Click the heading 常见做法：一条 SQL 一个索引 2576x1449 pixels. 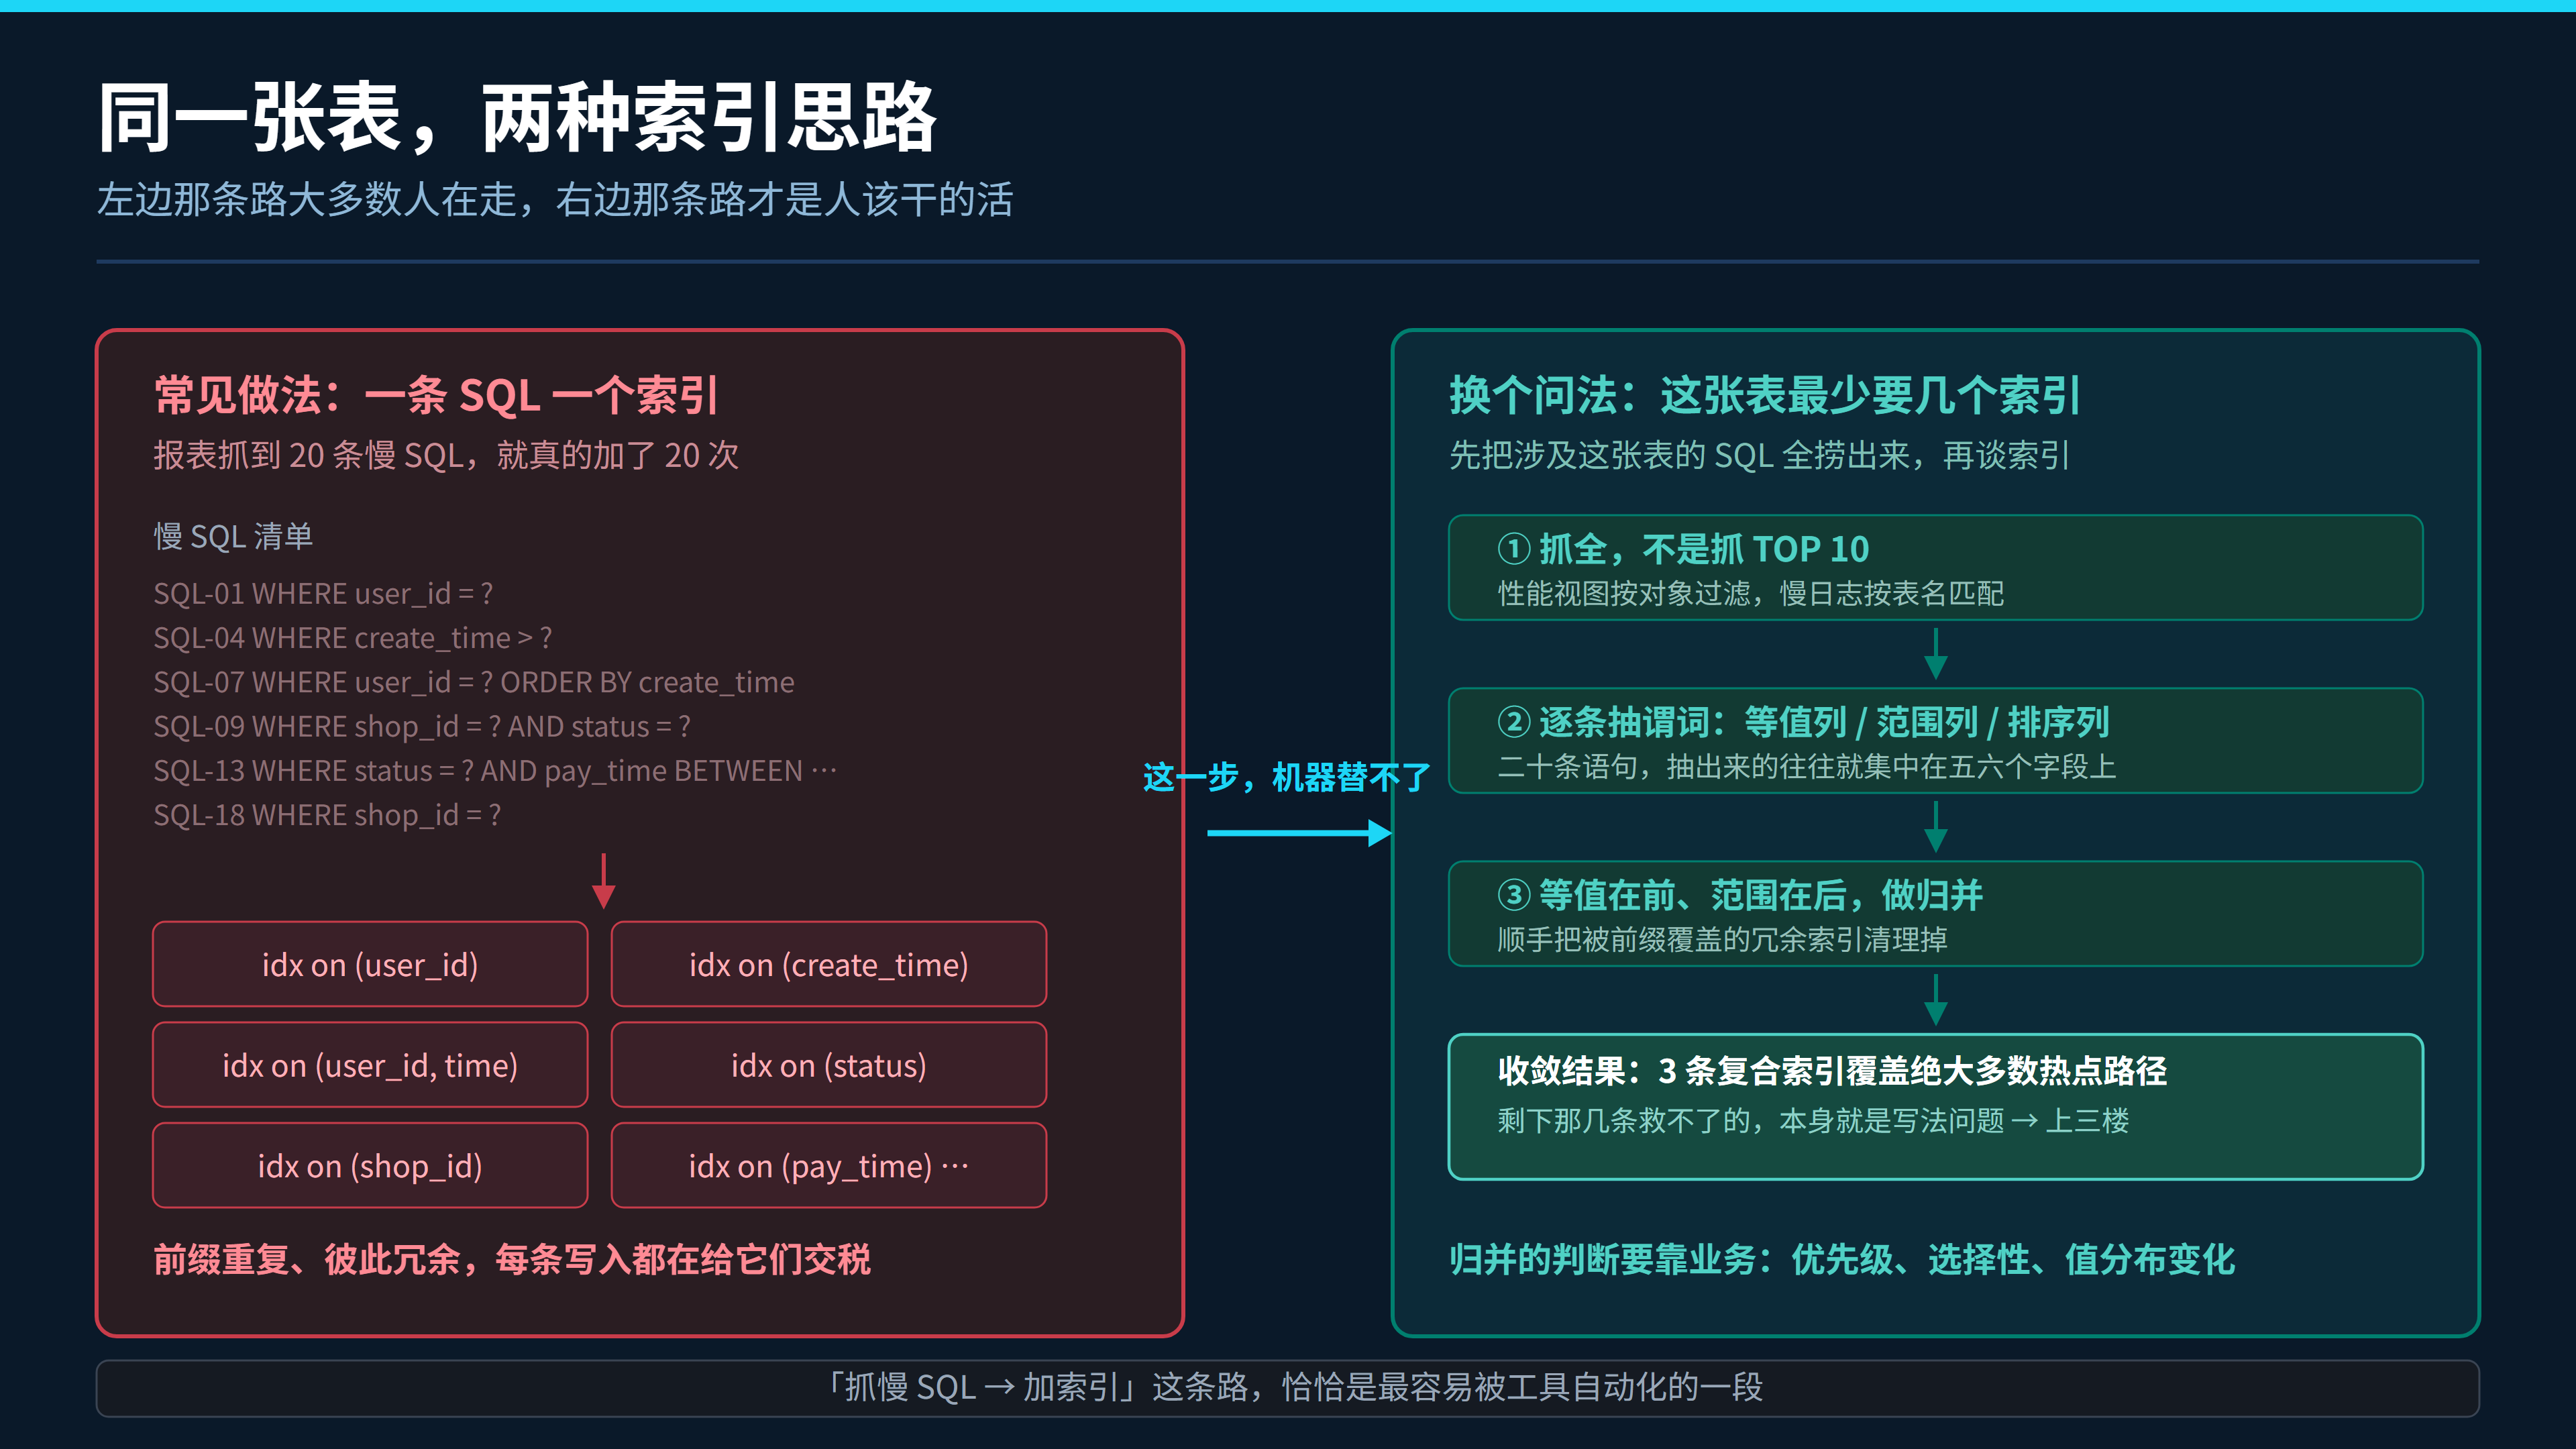(x=436, y=395)
